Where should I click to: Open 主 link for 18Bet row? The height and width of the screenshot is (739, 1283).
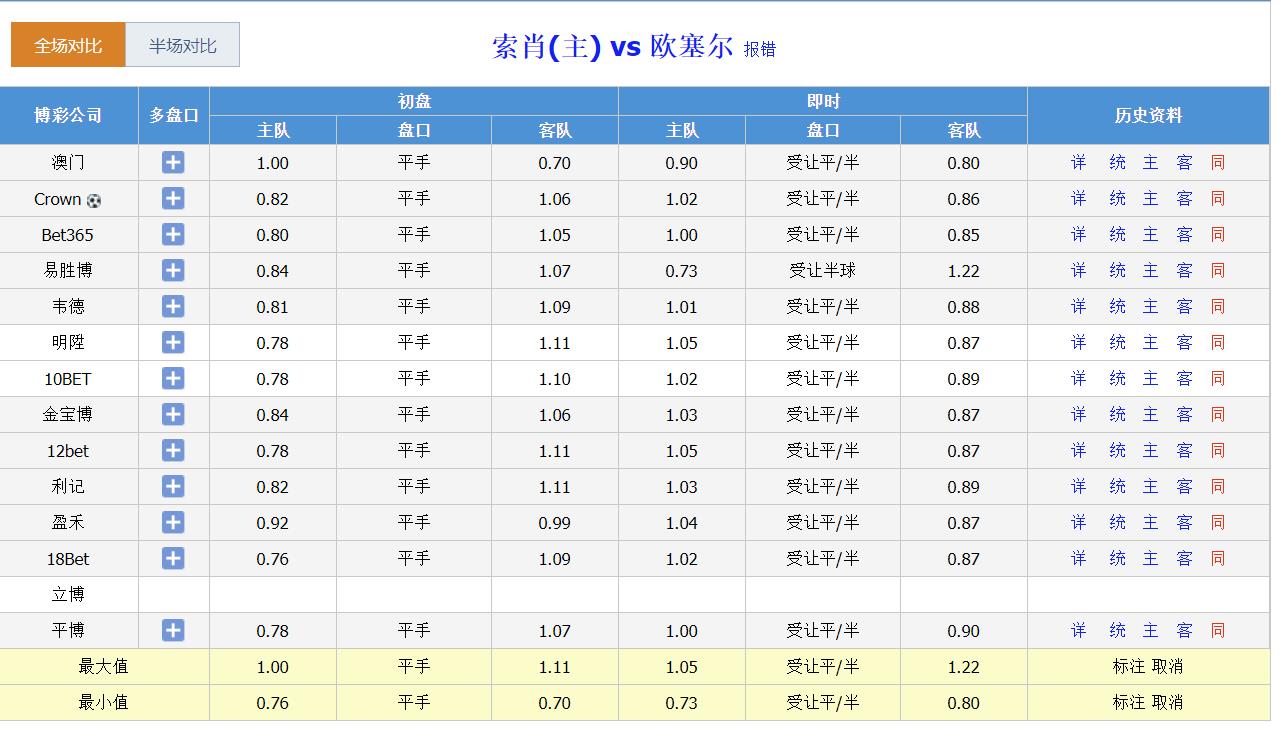[1151, 559]
